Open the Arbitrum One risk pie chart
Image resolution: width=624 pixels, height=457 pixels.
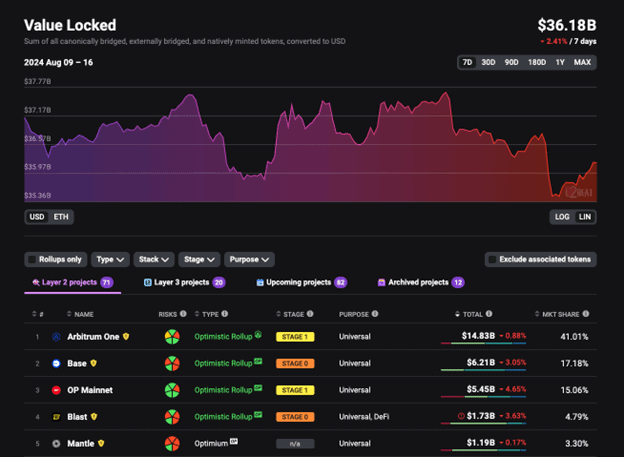172,337
